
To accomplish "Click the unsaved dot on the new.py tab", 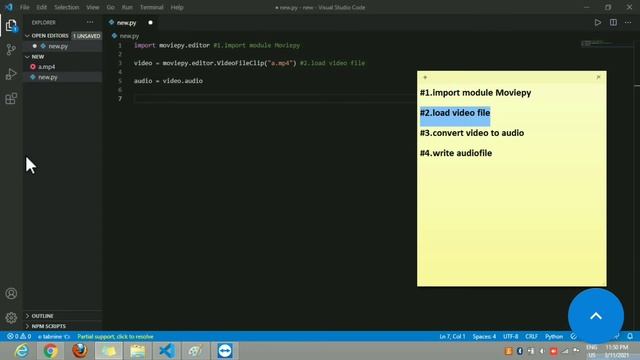I will [x=150, y=22].
